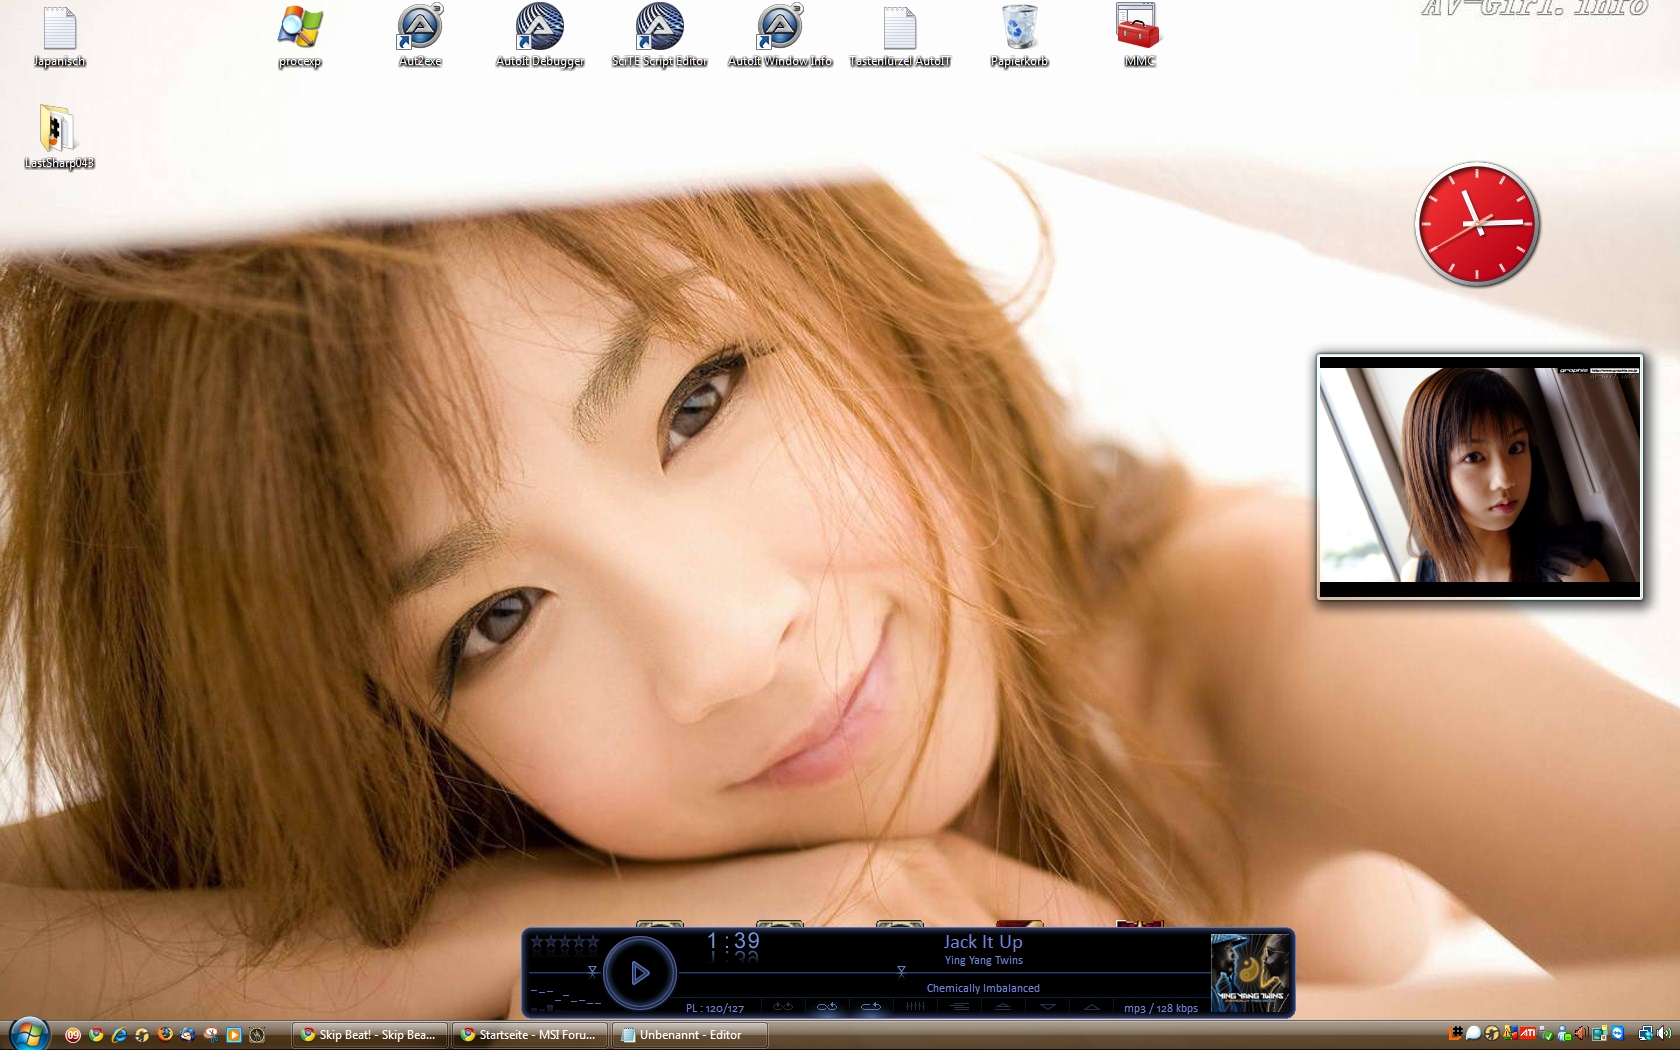The image size is (1680, 1050).
Task: Click the ATI tray icon
Action: coord(1528,1034)
